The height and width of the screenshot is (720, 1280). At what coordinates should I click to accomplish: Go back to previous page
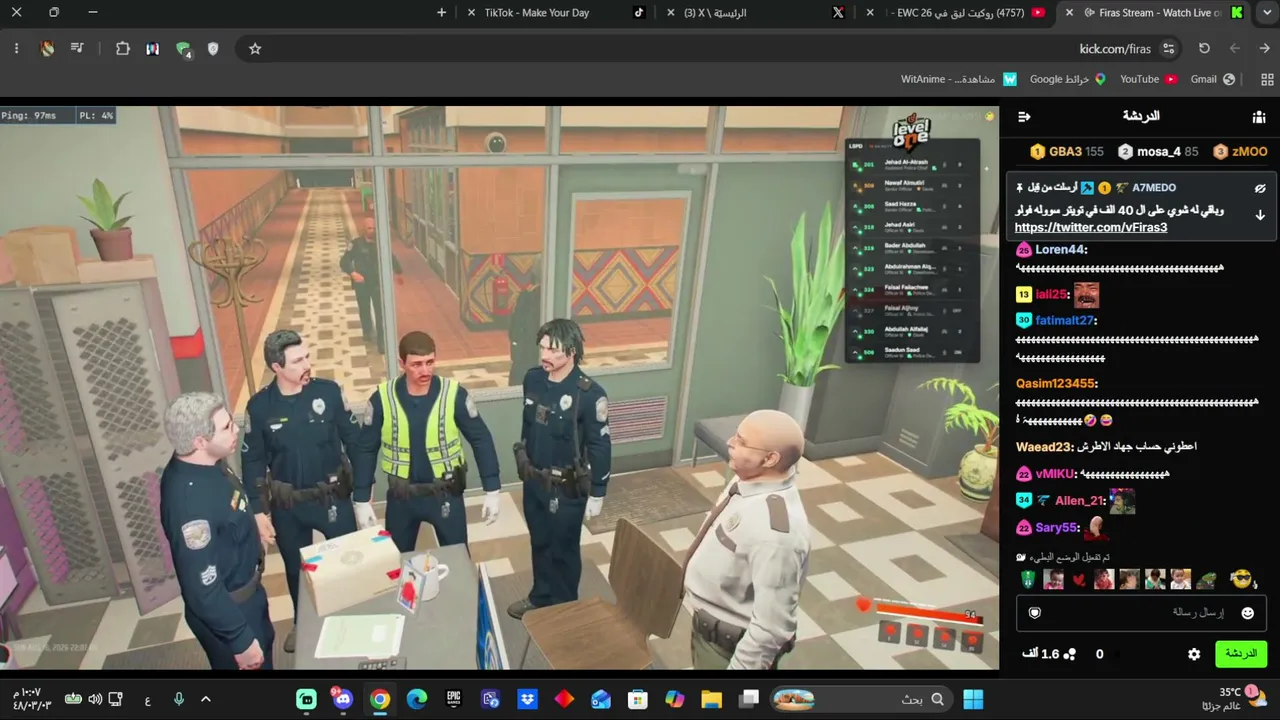click(x=1265, y=48)
